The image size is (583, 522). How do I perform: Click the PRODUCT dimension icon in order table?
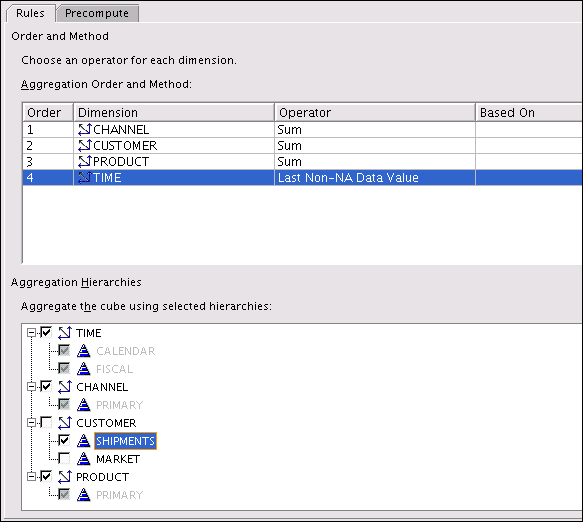coord(84,161)
